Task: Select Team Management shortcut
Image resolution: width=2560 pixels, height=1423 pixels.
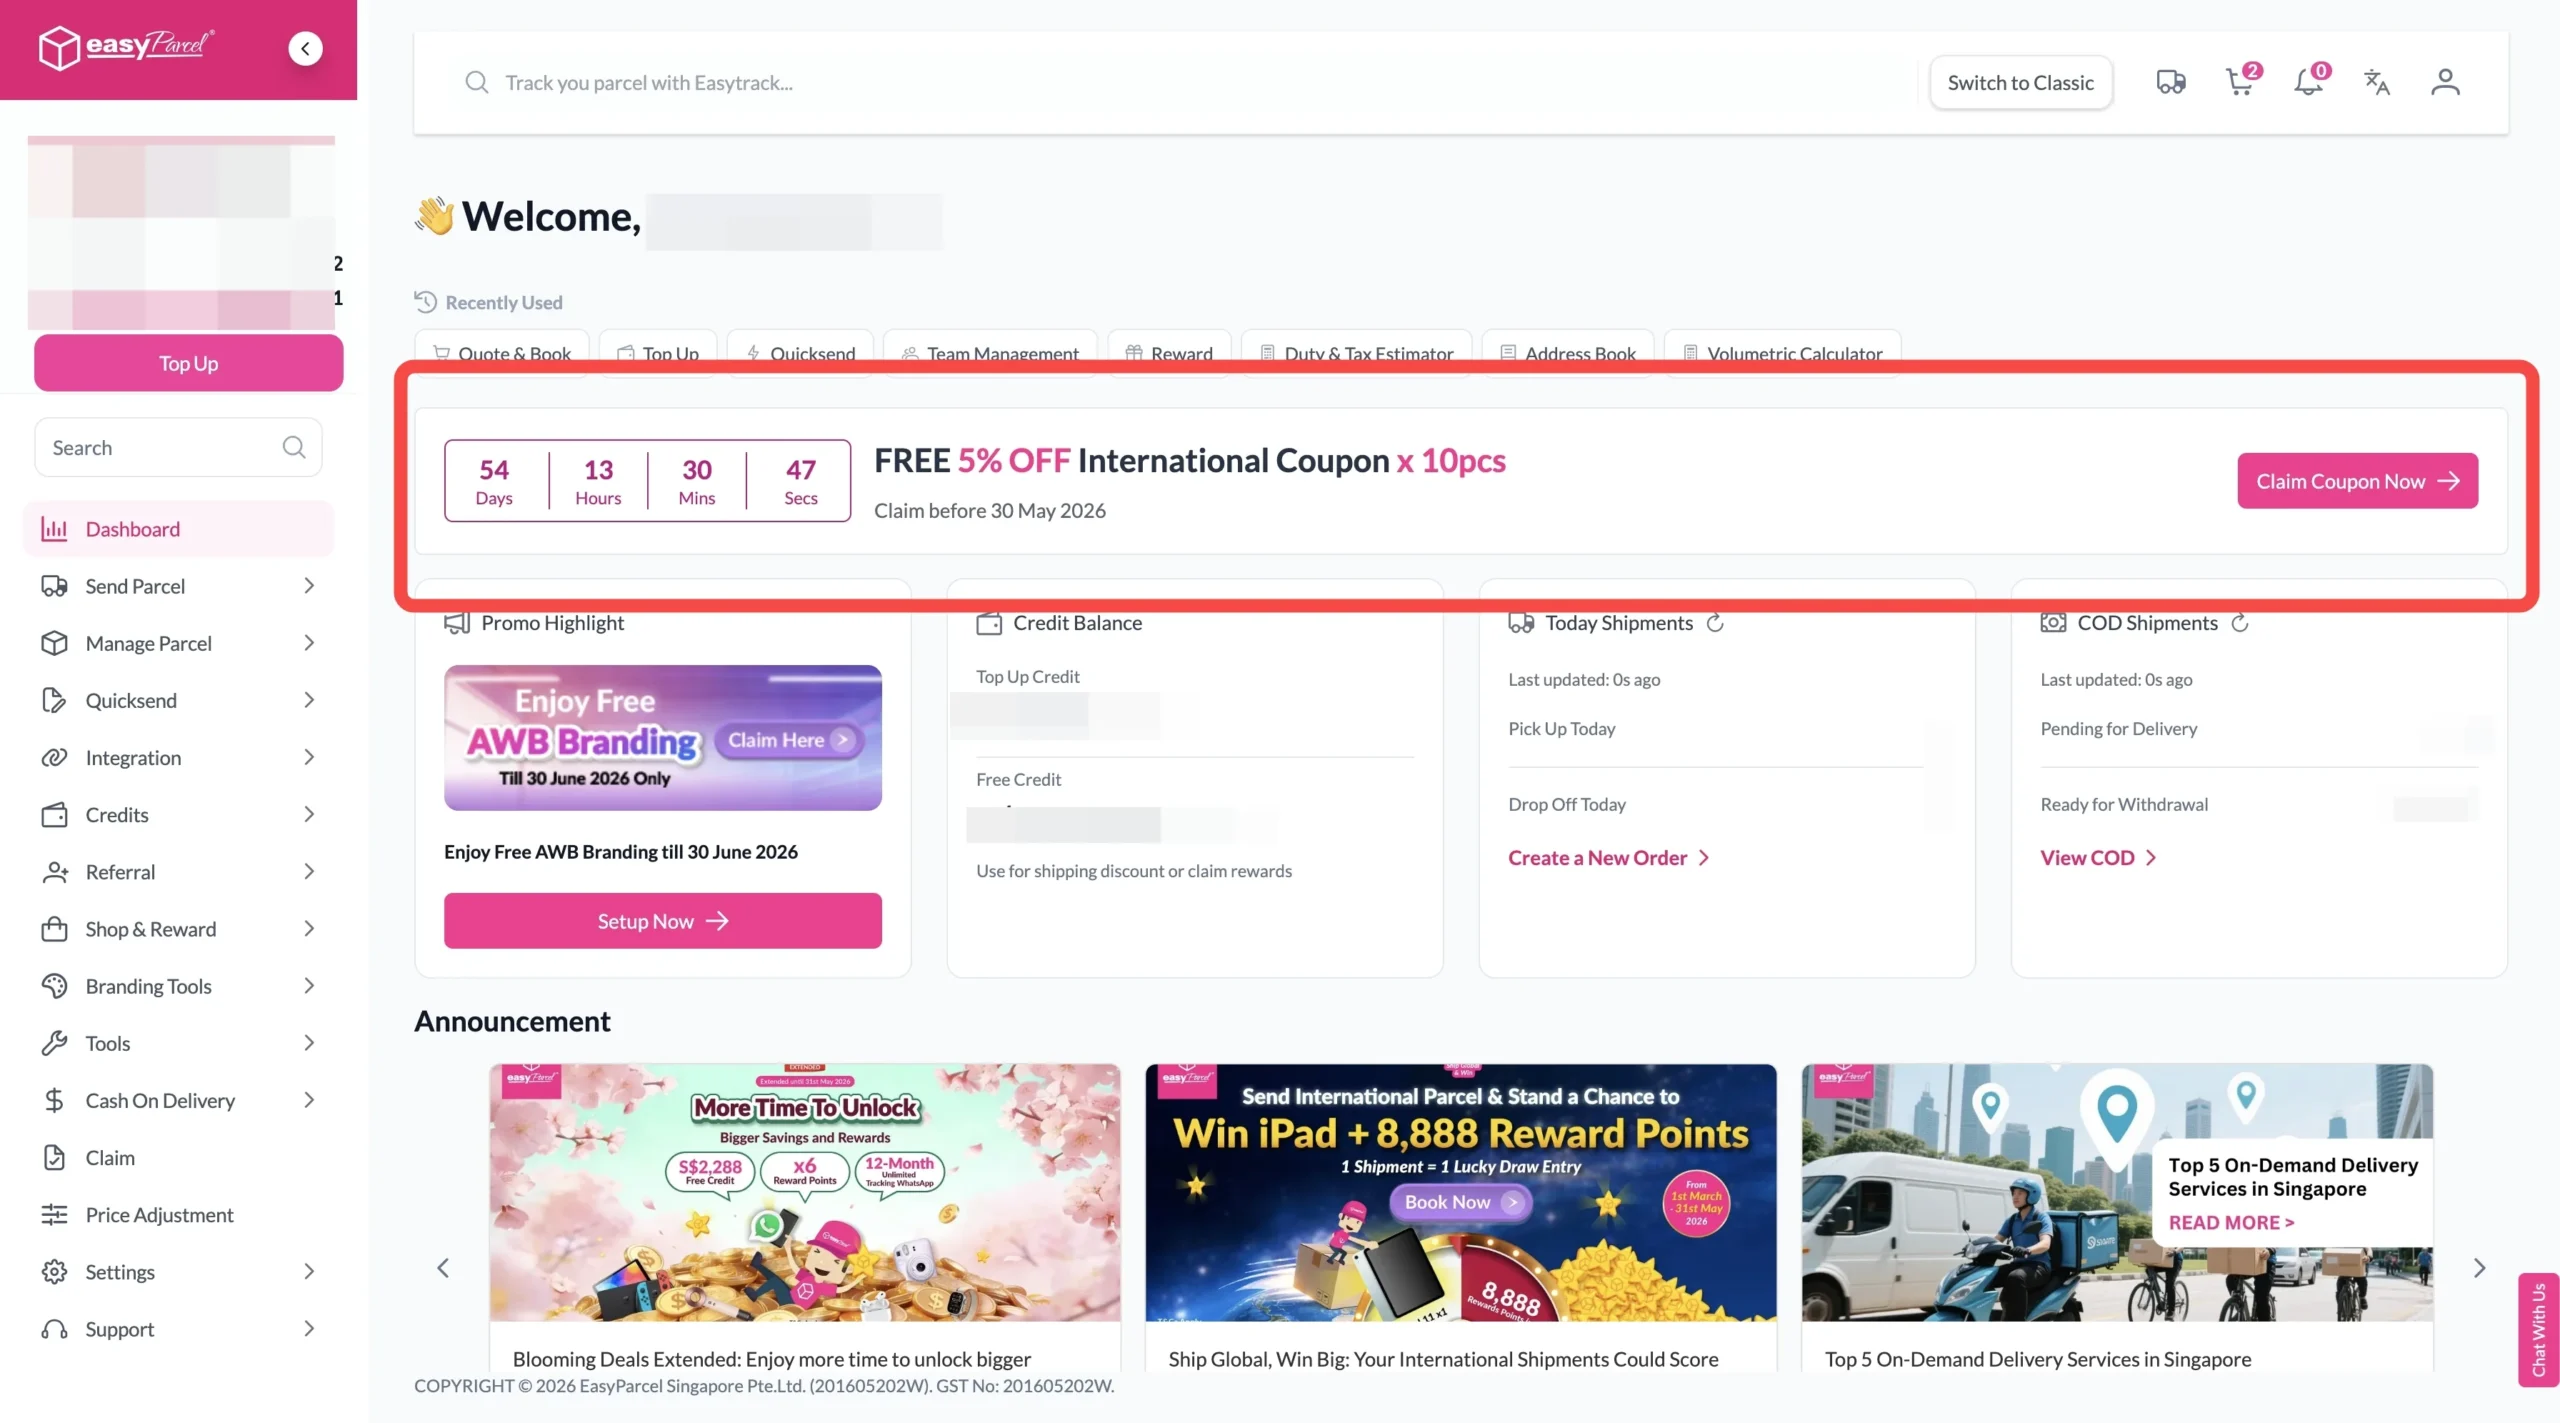Action: point(990,353)
